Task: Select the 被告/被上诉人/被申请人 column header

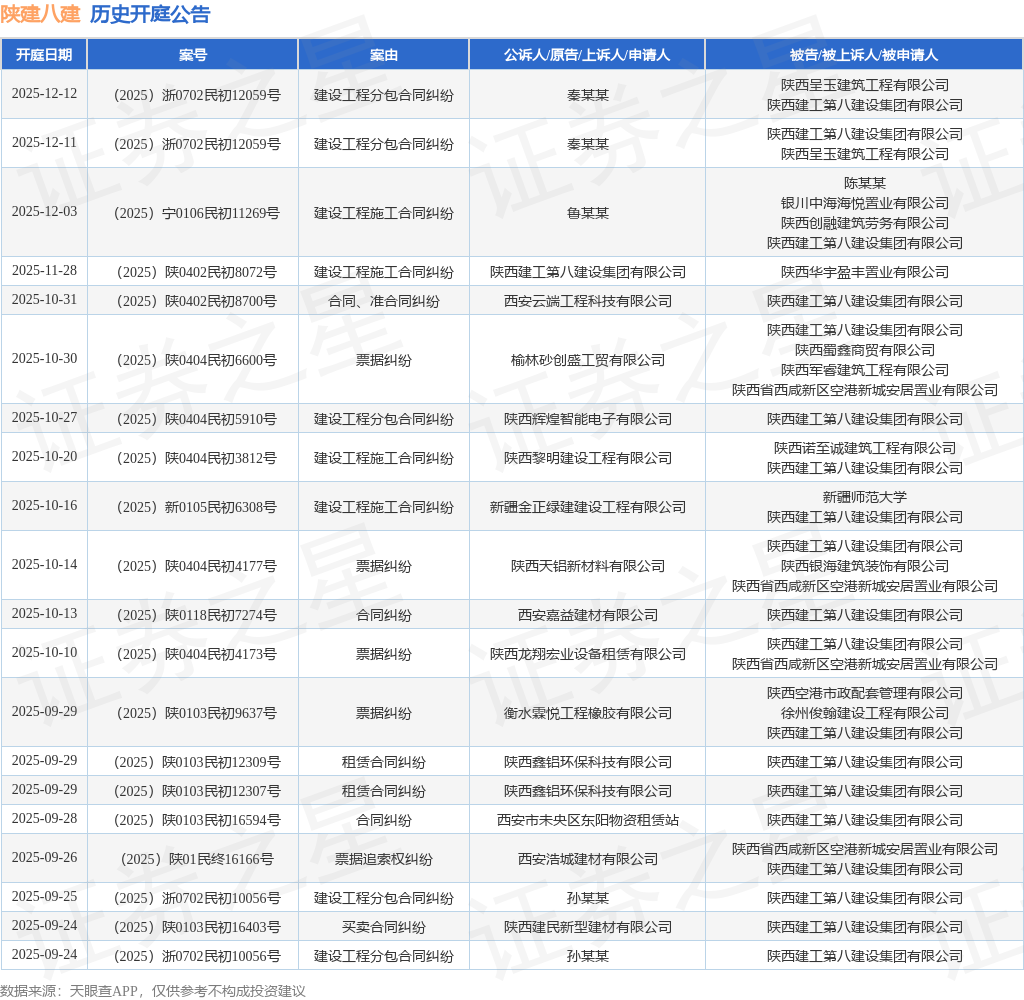Action: click(863, 55)
